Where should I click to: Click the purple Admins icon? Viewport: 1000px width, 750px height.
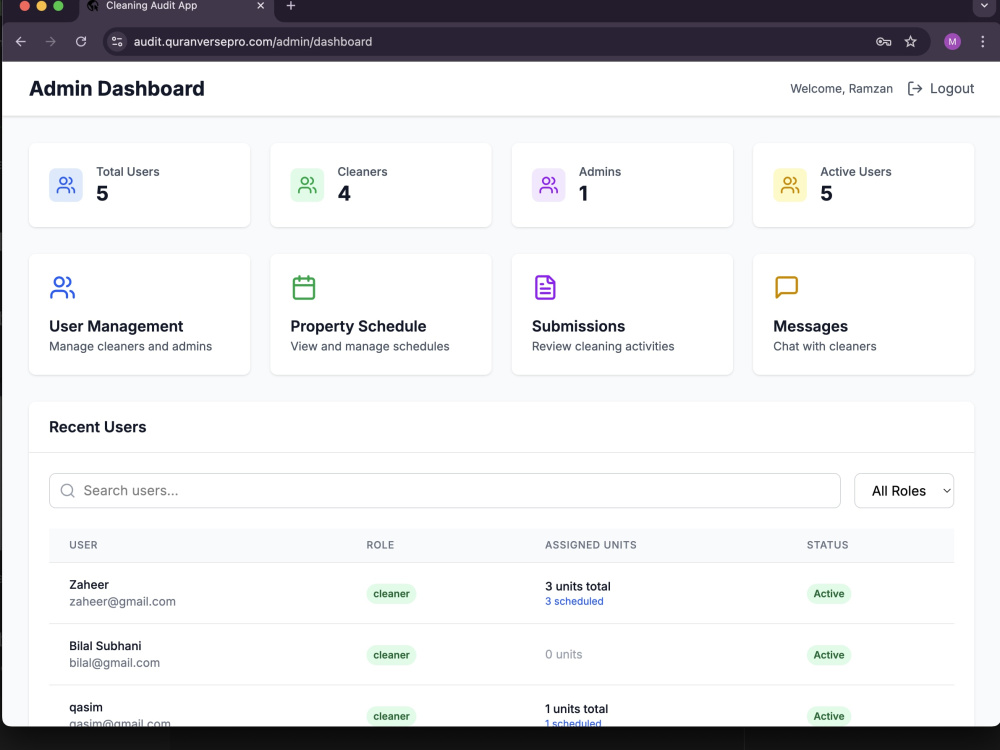coord(548,185)
